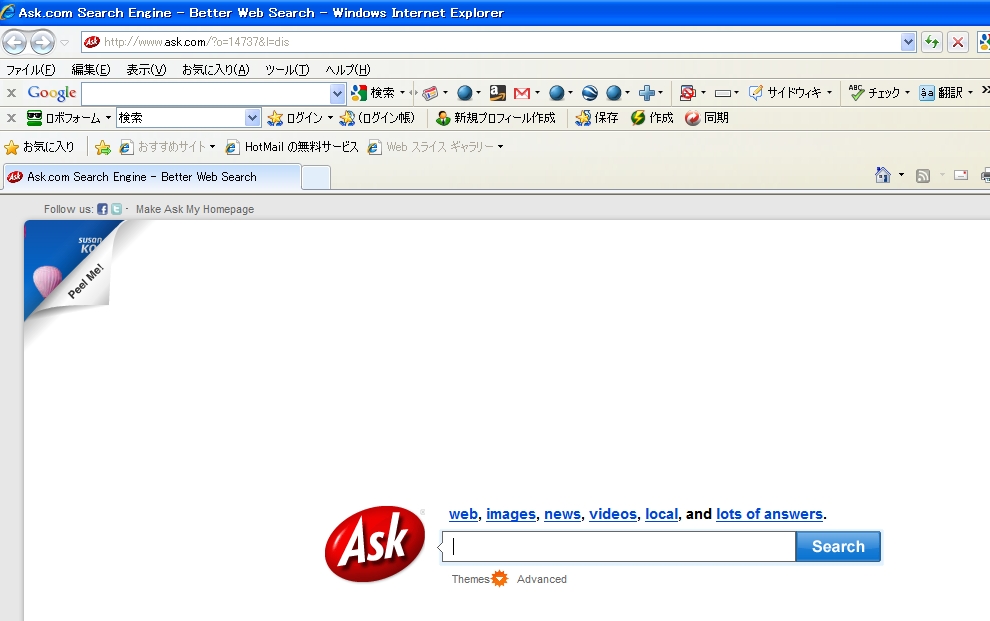This screenshot has height=621, width=990.
Task: Click the red Ask logo
Action: pos(375,544)
